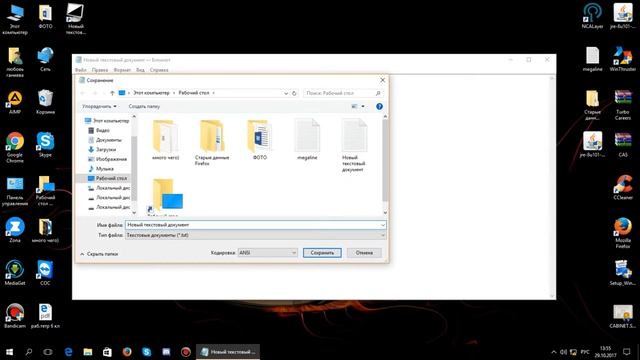Select Рабочий стол in the navigation pane
The image size is (640, 360).
(107, 178)
